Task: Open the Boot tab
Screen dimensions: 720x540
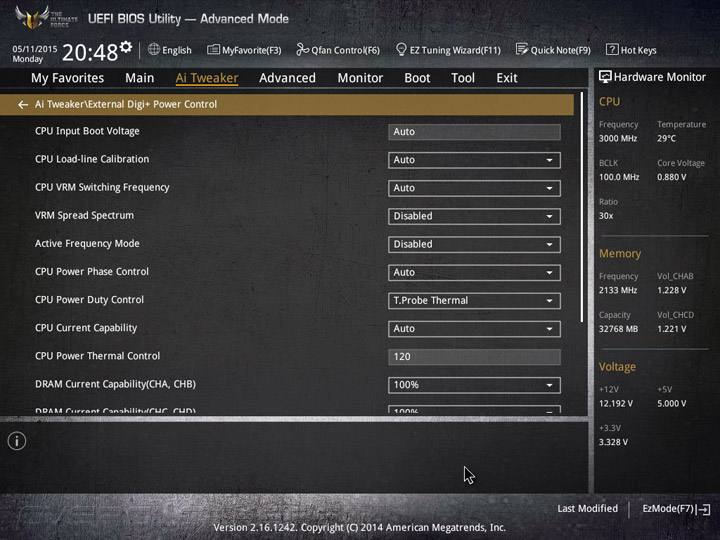Action: (417, 78)
